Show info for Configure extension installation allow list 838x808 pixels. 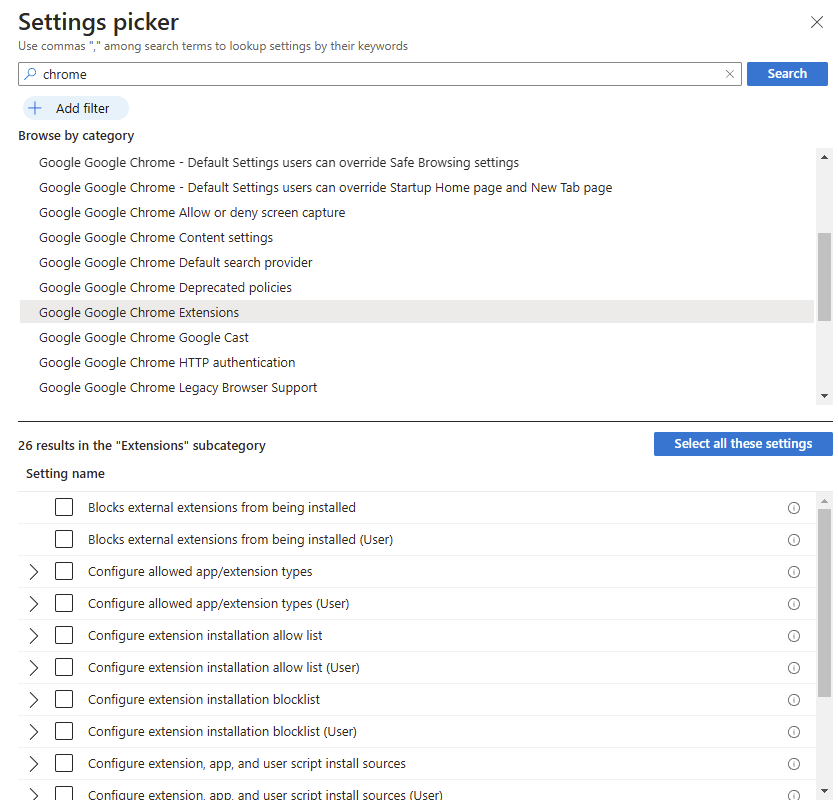pos(794,636)
